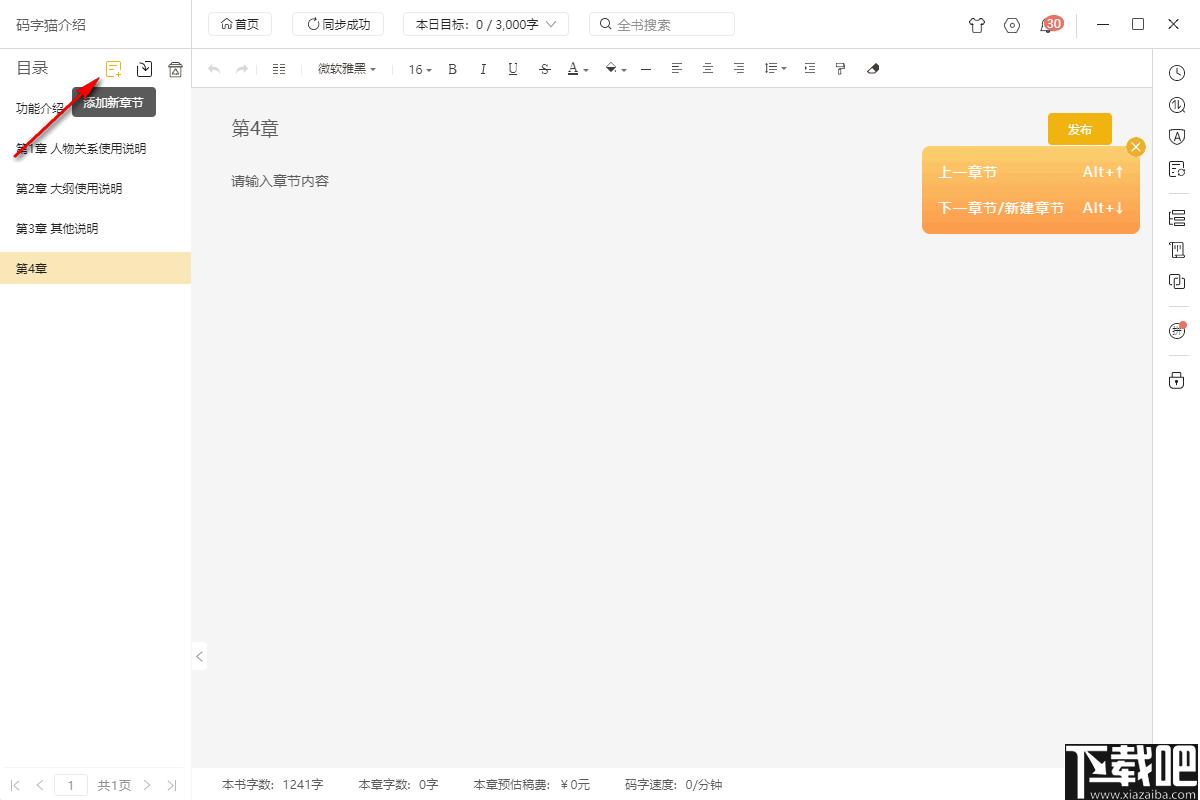The width and height of the screenshot is (1200, 800).
Task: Open the chapter recycle bin icon
Action: pyautogui.click(x=175, y=69)
